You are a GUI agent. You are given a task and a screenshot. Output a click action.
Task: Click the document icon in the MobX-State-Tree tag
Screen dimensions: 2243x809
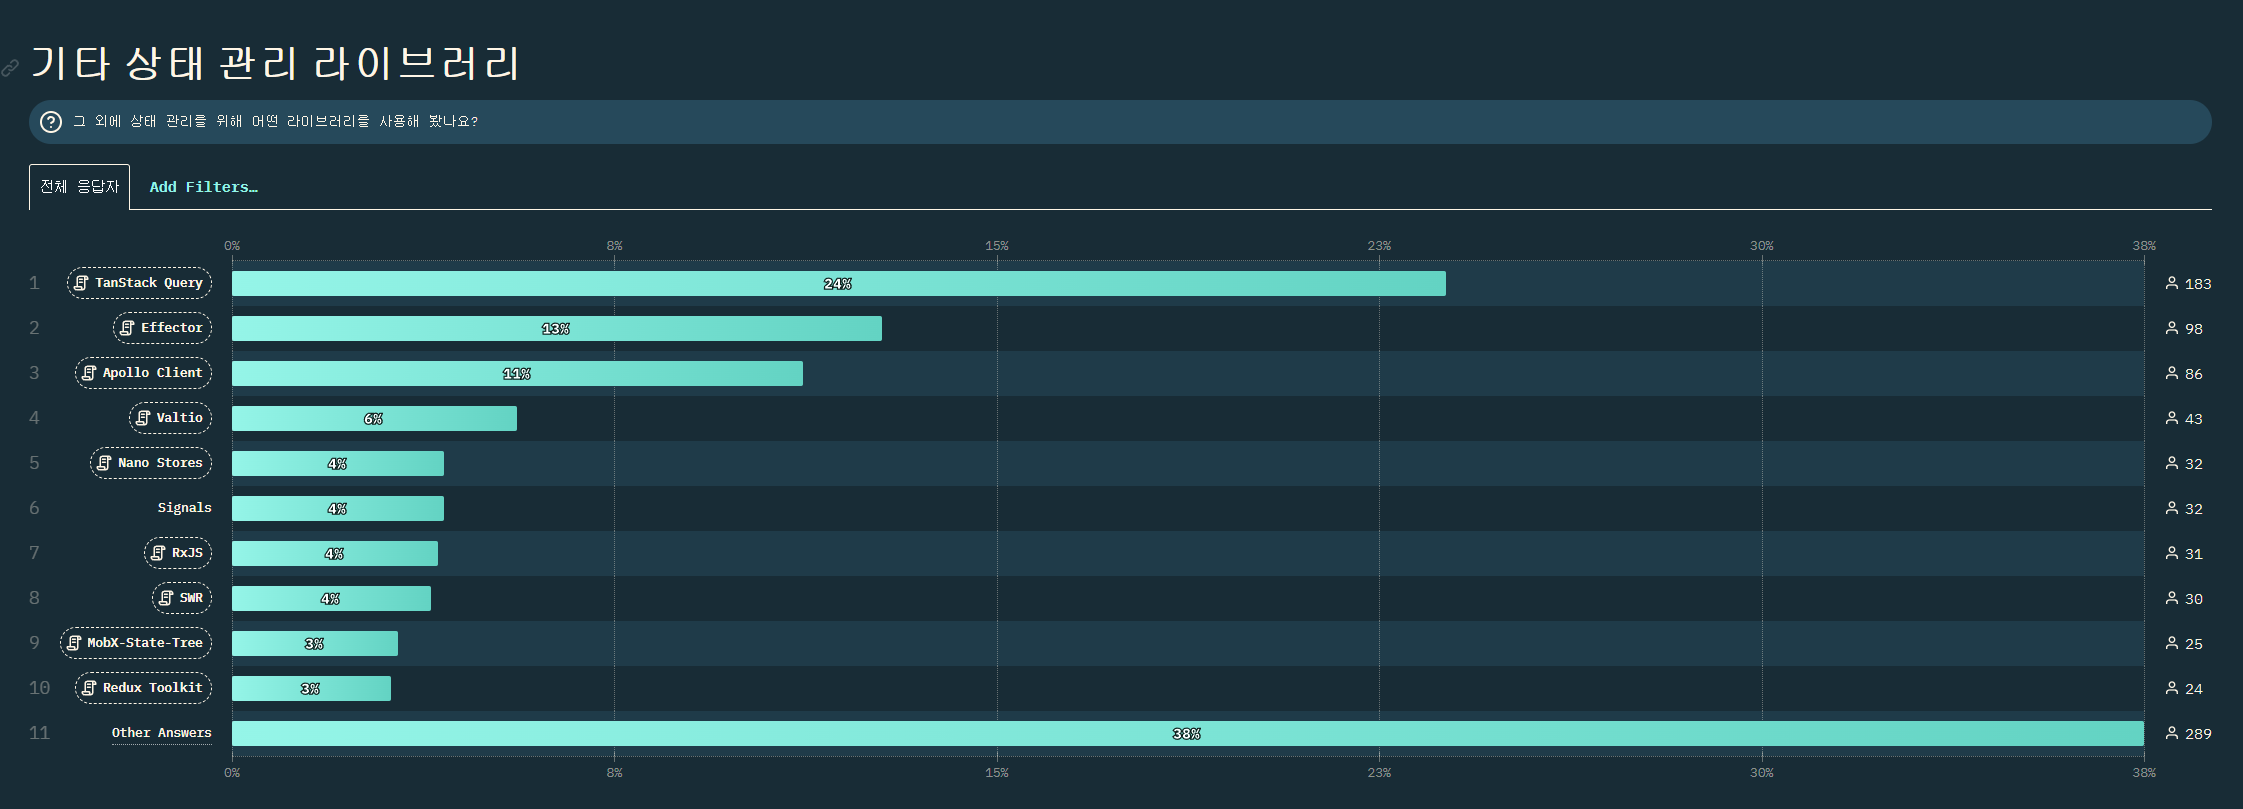(x=74, y=643)
